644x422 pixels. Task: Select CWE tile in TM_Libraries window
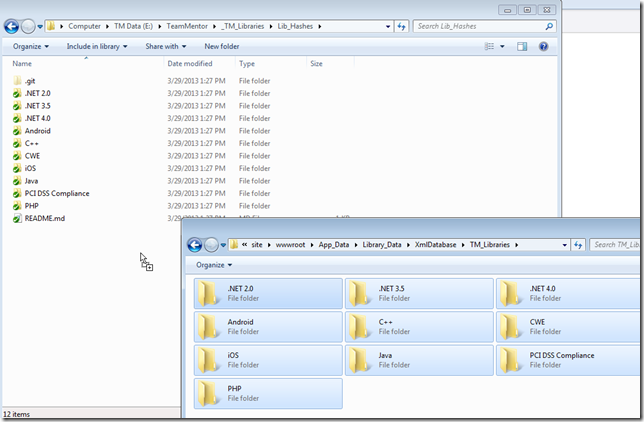pos(568,327)
